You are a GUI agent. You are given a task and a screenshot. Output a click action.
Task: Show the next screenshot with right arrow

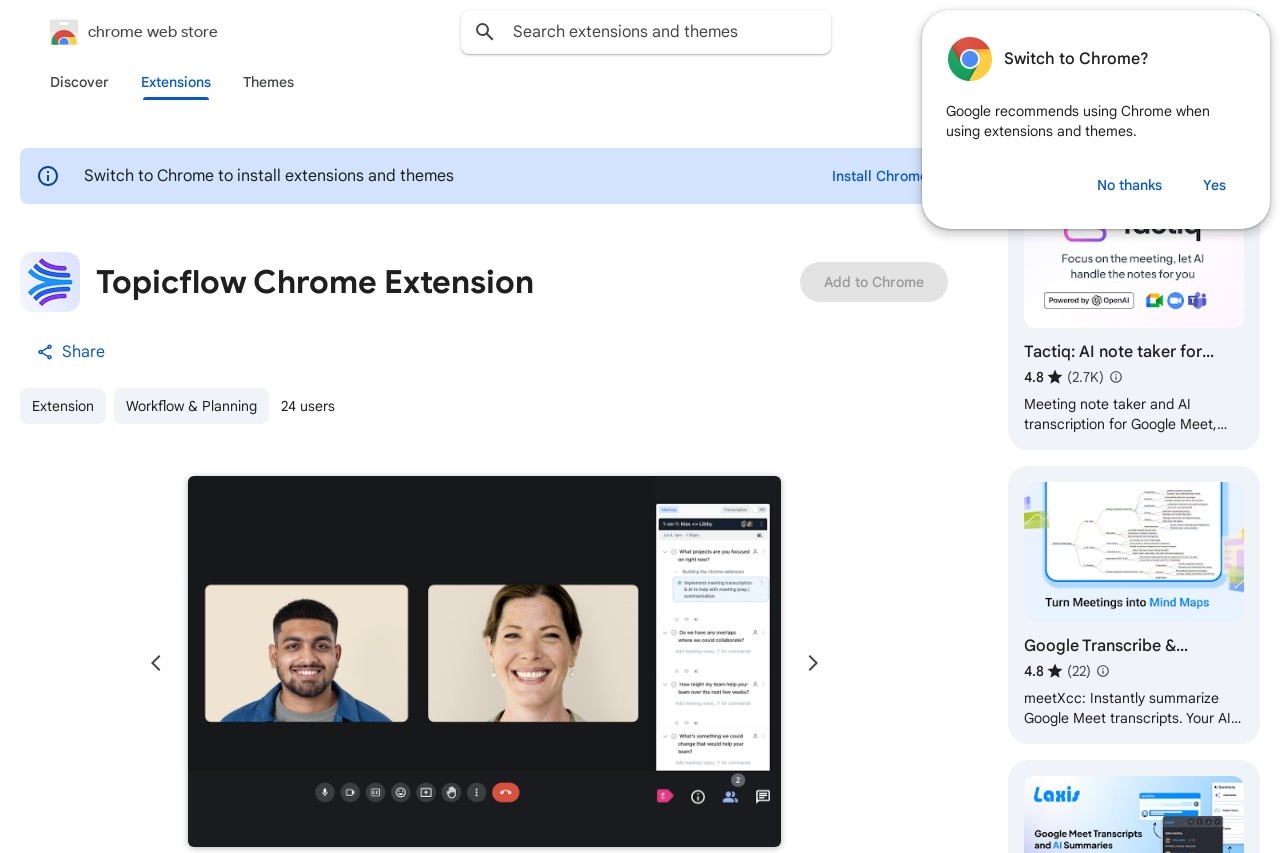[813, 663]
